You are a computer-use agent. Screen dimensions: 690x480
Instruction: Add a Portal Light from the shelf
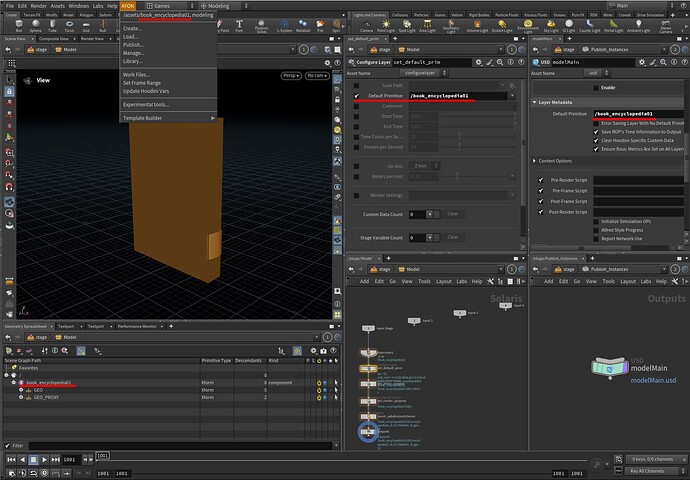click(613, 26)
